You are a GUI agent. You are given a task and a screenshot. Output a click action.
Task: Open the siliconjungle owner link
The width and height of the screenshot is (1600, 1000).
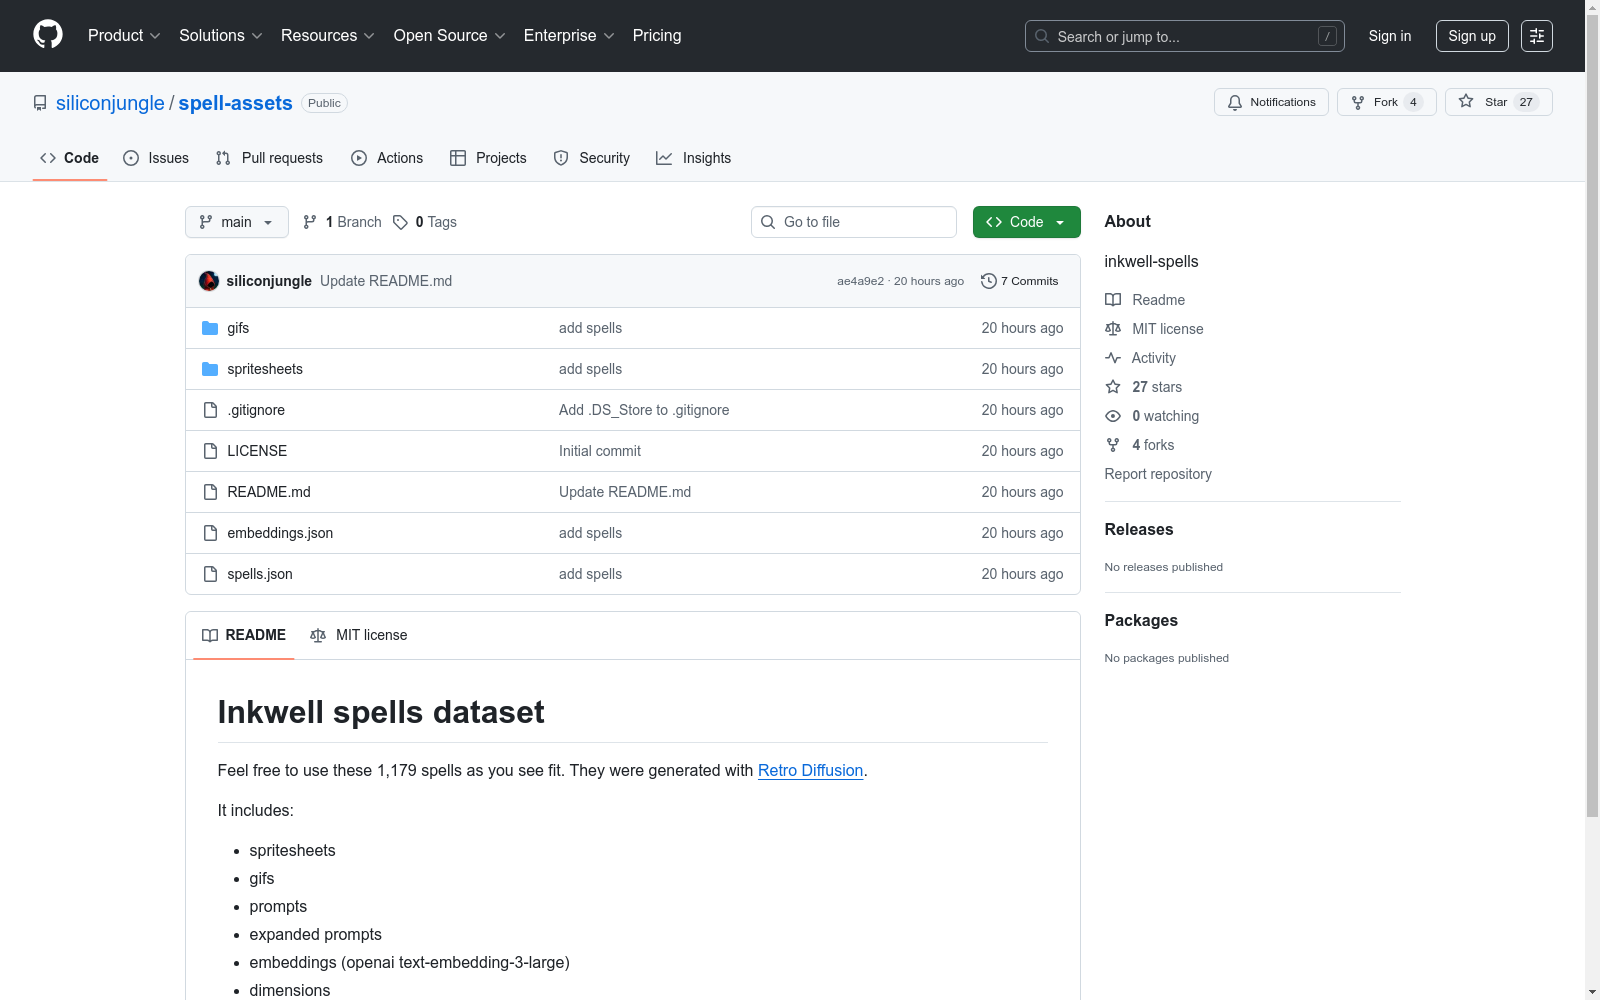pos(110,103)
